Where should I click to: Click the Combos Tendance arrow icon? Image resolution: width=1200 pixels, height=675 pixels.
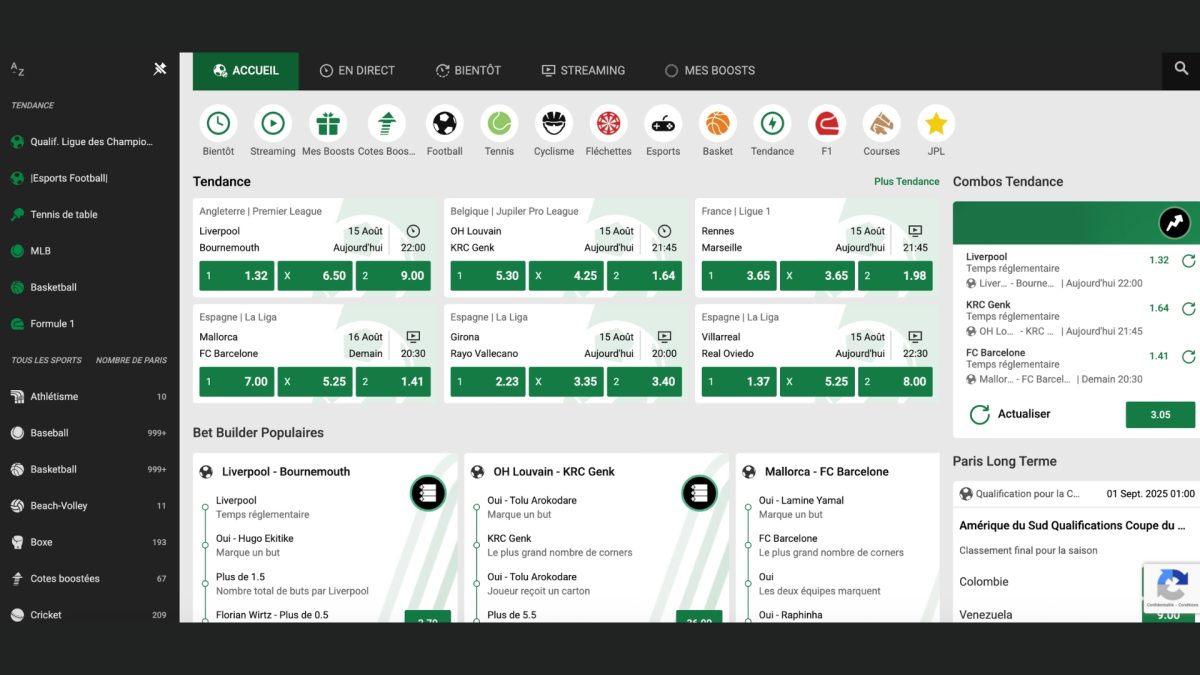pos(1175,223)
